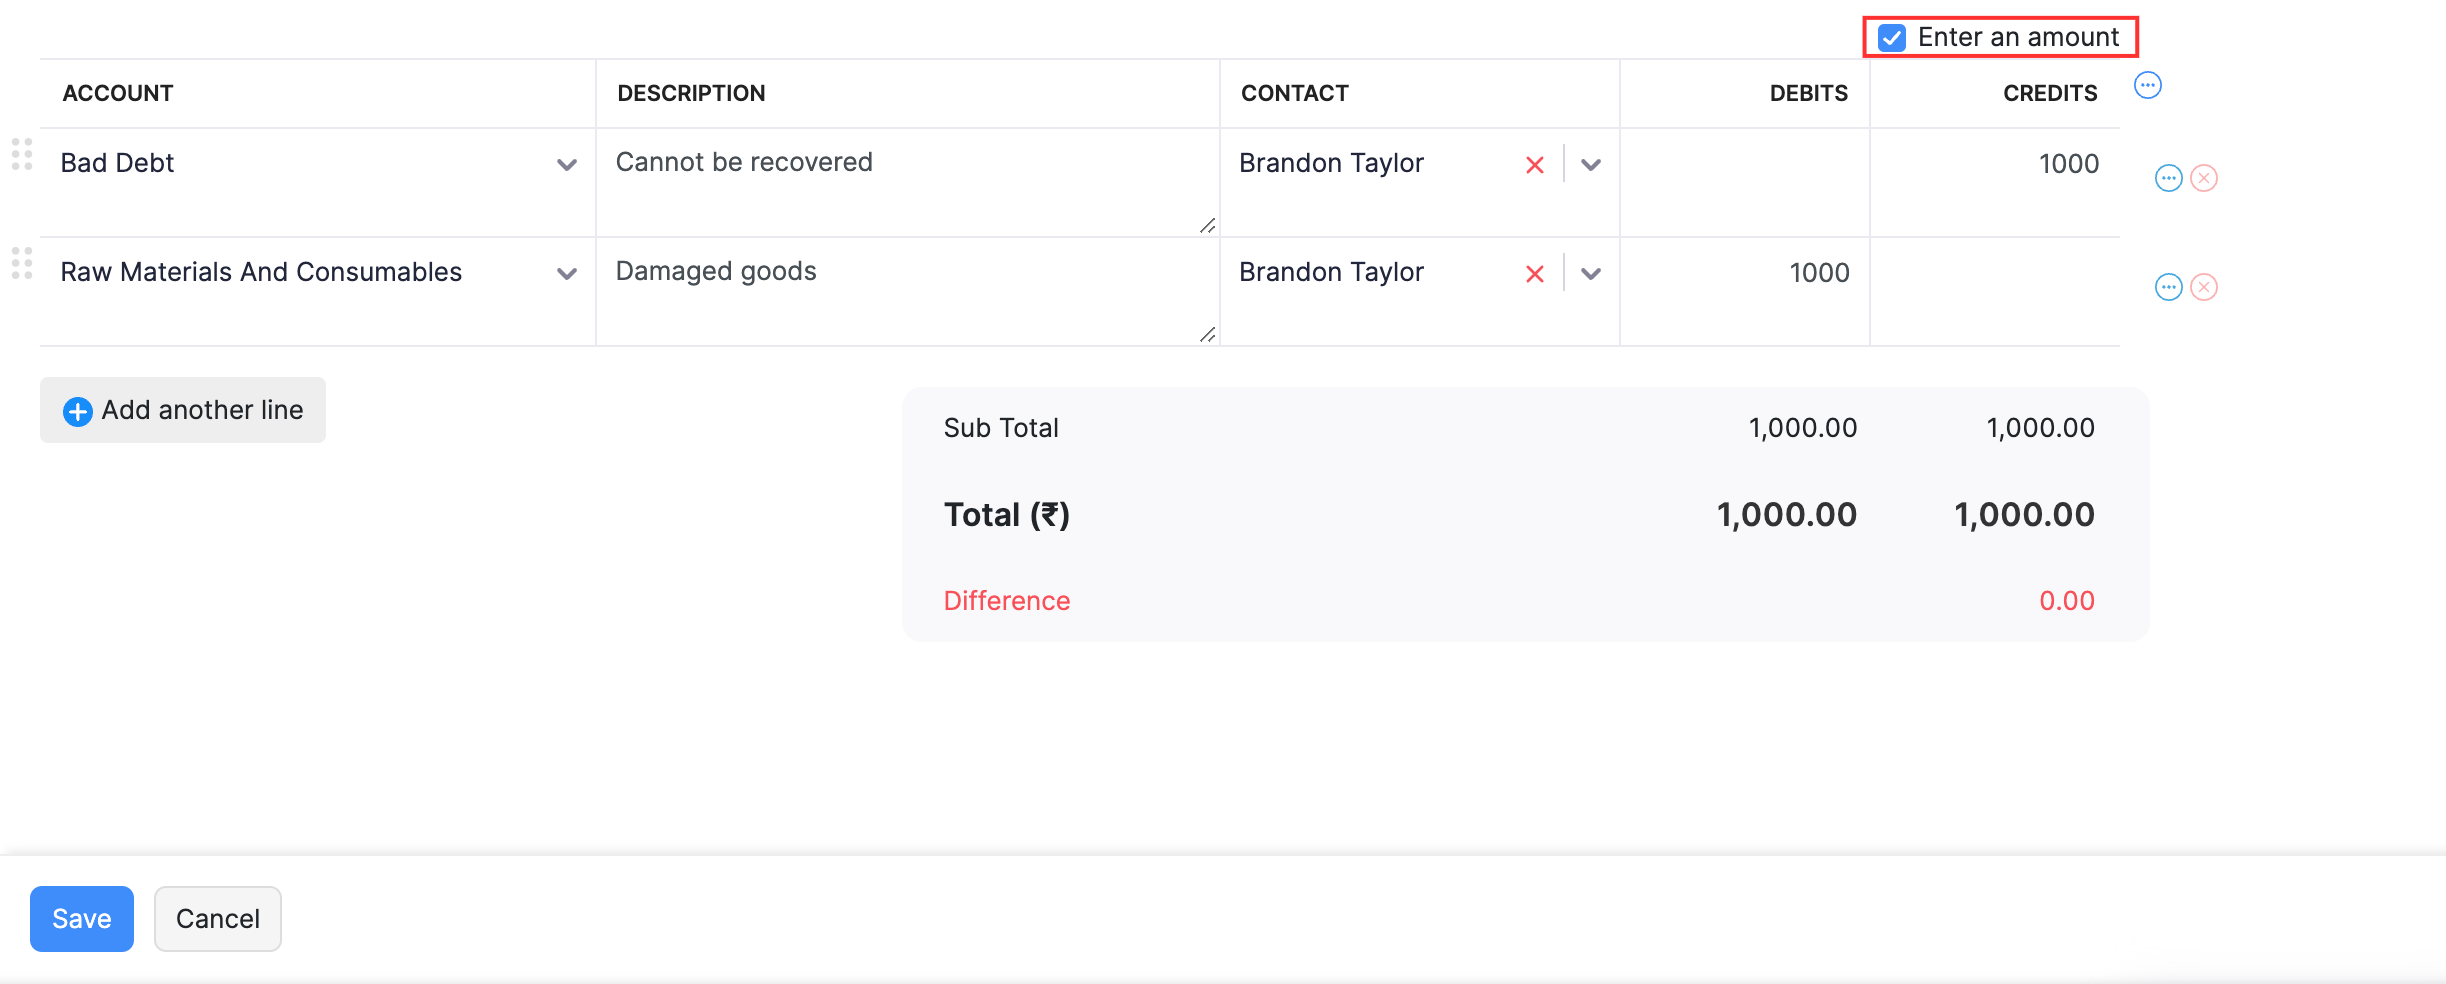The height and width of the screenshot is (984, 2446).
Task: Click Add another line button
Action: pyautogui.click(x=183, y=410)
